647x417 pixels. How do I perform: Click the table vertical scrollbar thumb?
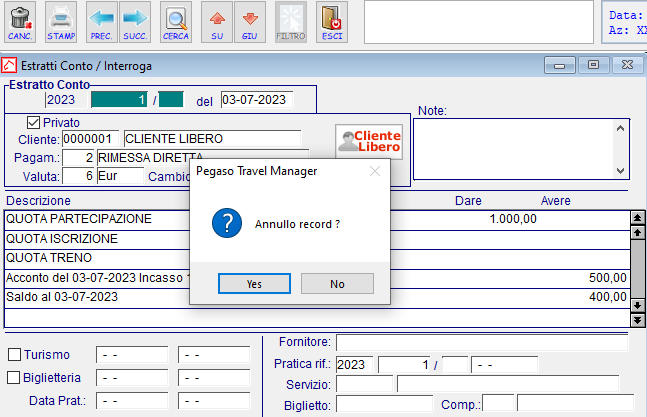(638, 269)
